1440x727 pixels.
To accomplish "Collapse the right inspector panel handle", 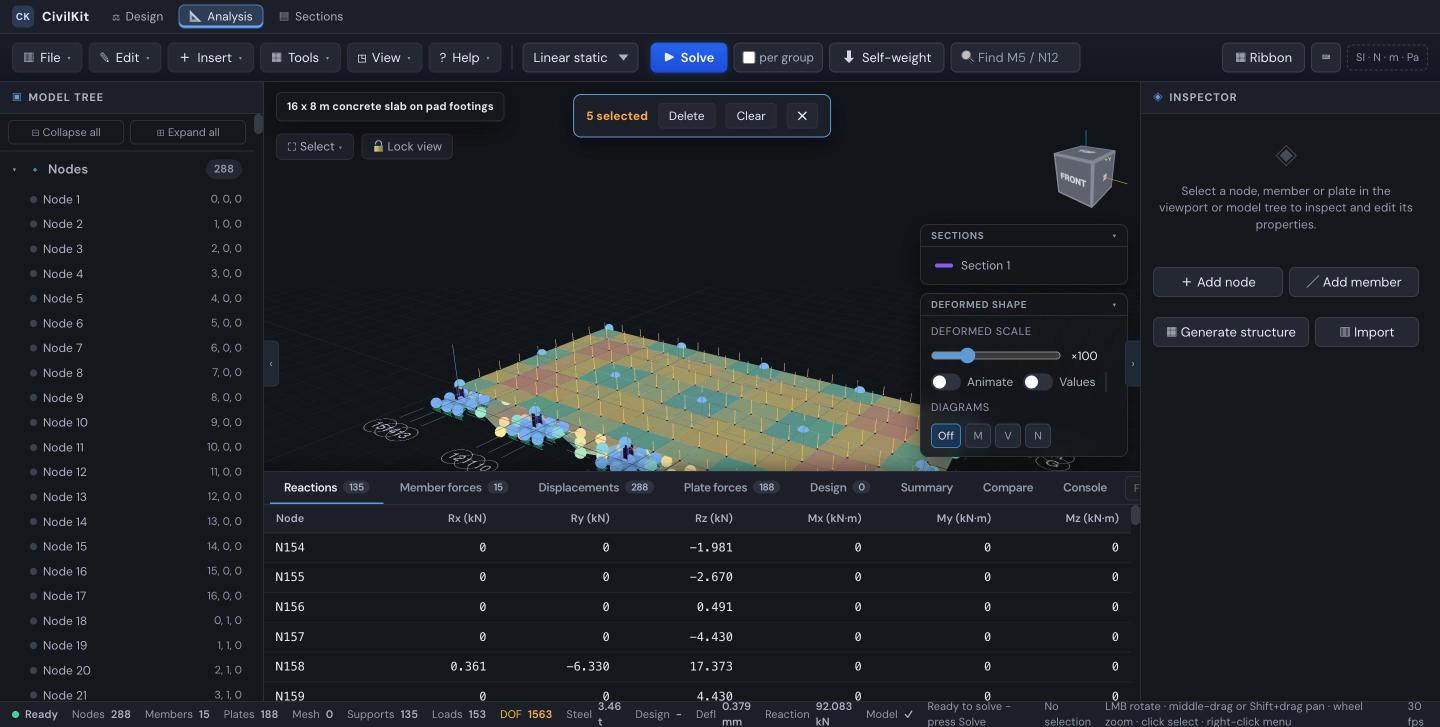I will 1133,364.
